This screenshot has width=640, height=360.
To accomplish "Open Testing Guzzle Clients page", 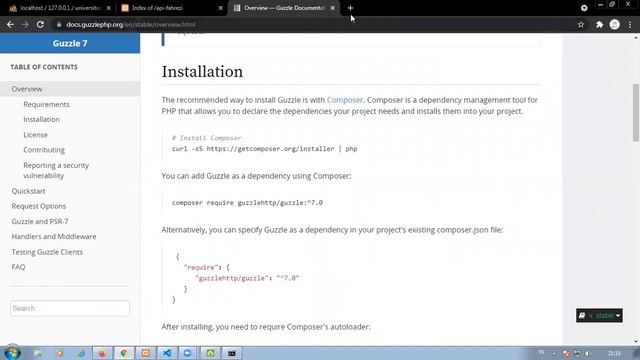I will 47,252.
